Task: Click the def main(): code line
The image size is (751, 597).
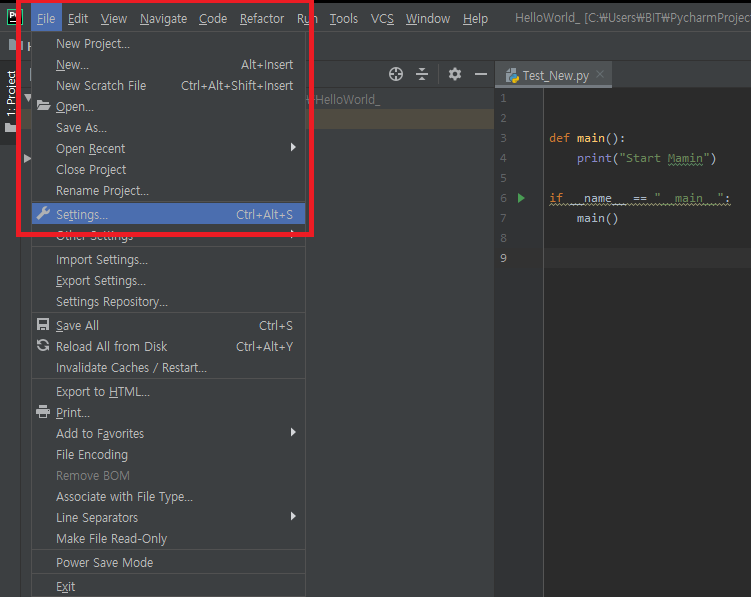Action: [587, 138]
